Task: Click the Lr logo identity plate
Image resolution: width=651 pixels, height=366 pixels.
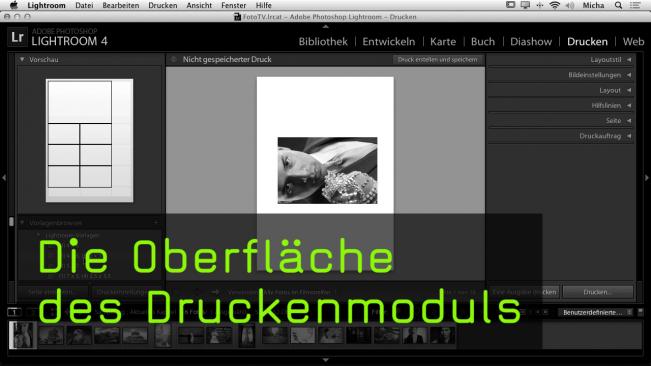Action: 17,37
